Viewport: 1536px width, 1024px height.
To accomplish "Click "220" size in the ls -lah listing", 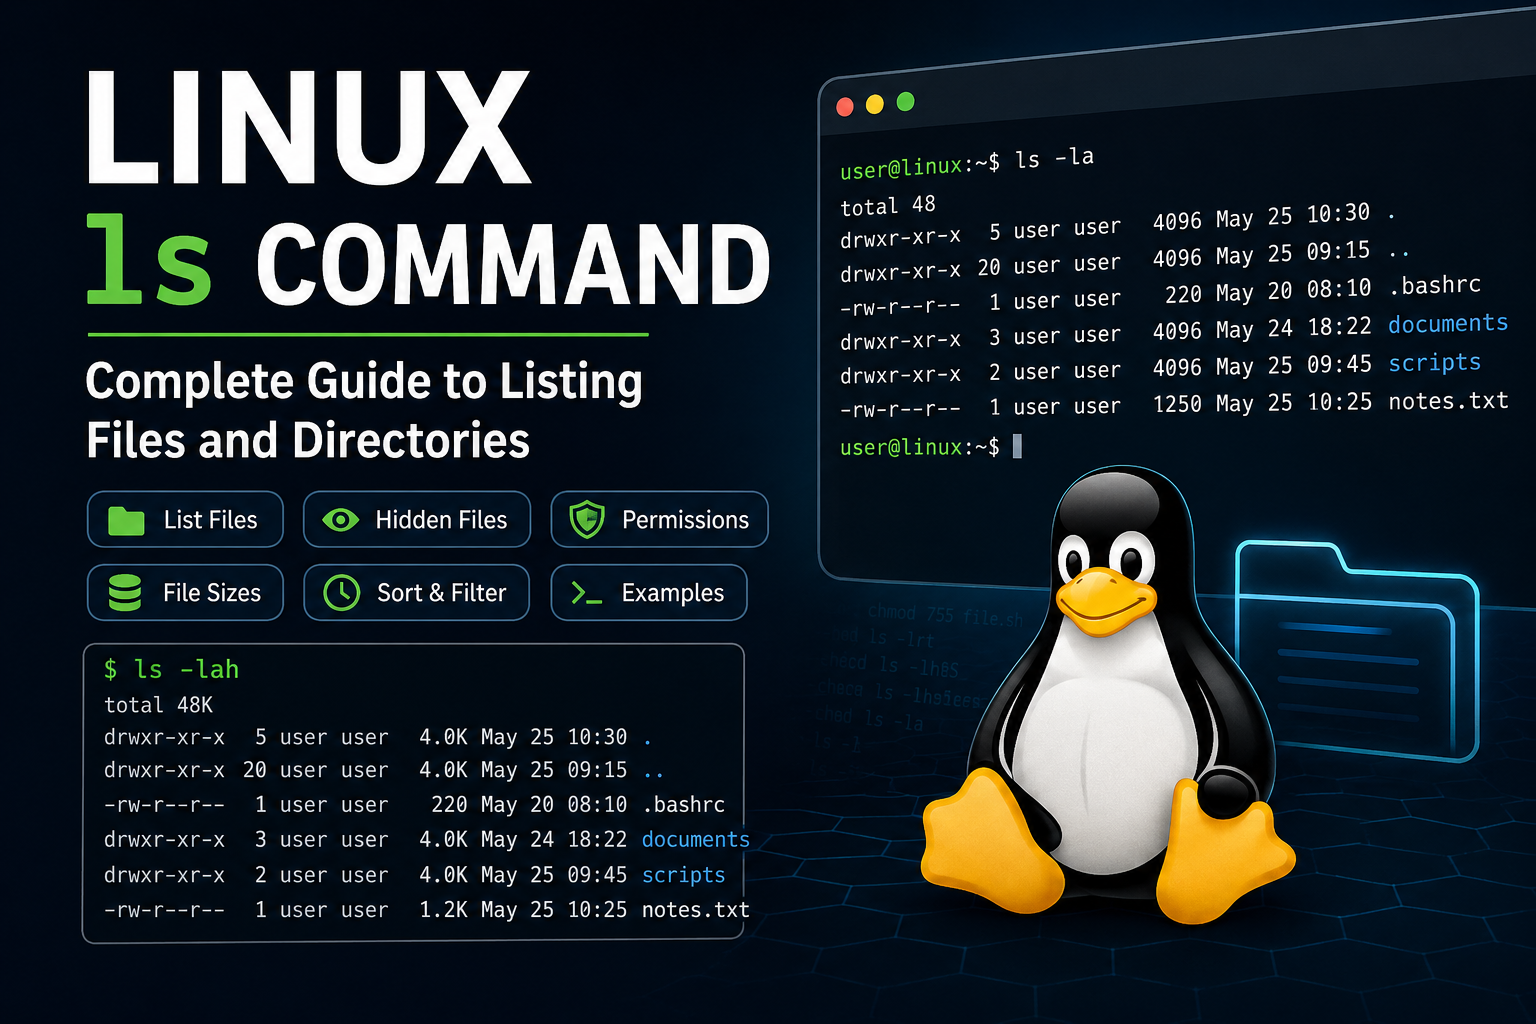I will pos(449,805).
